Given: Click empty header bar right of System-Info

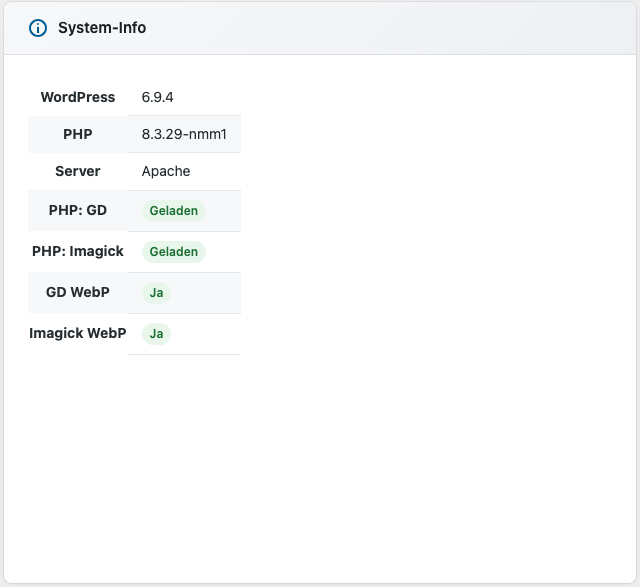Looking at the screenshot, I should coord(400,28).
